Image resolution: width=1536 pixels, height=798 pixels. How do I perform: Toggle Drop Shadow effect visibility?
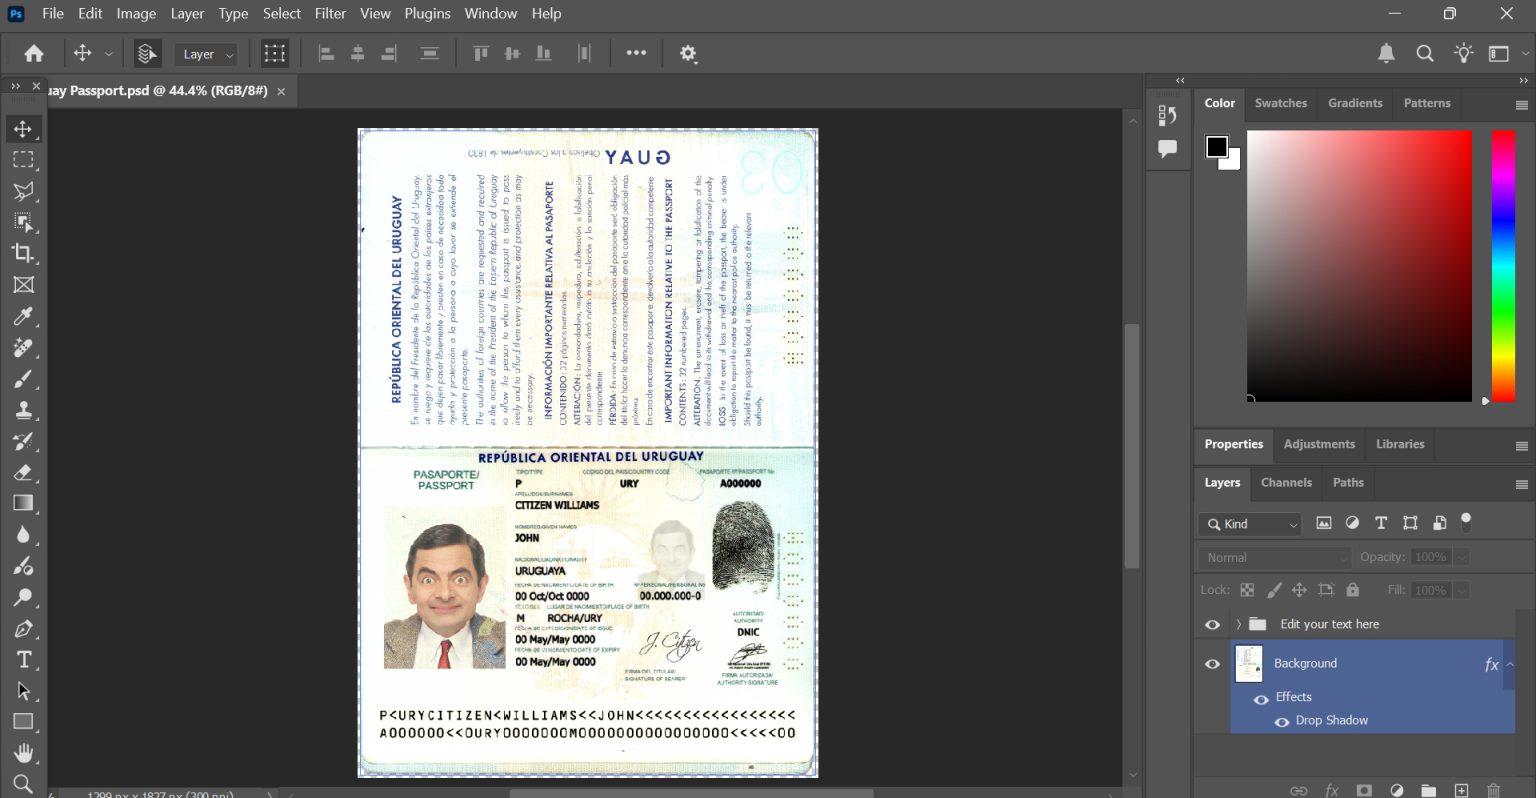[x=1282, y=721]
